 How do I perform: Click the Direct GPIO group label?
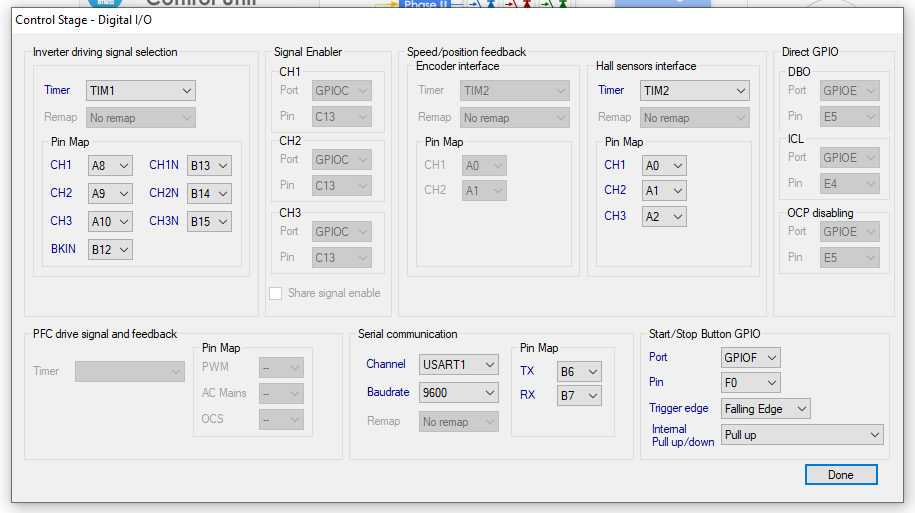(x=810, y=52)
